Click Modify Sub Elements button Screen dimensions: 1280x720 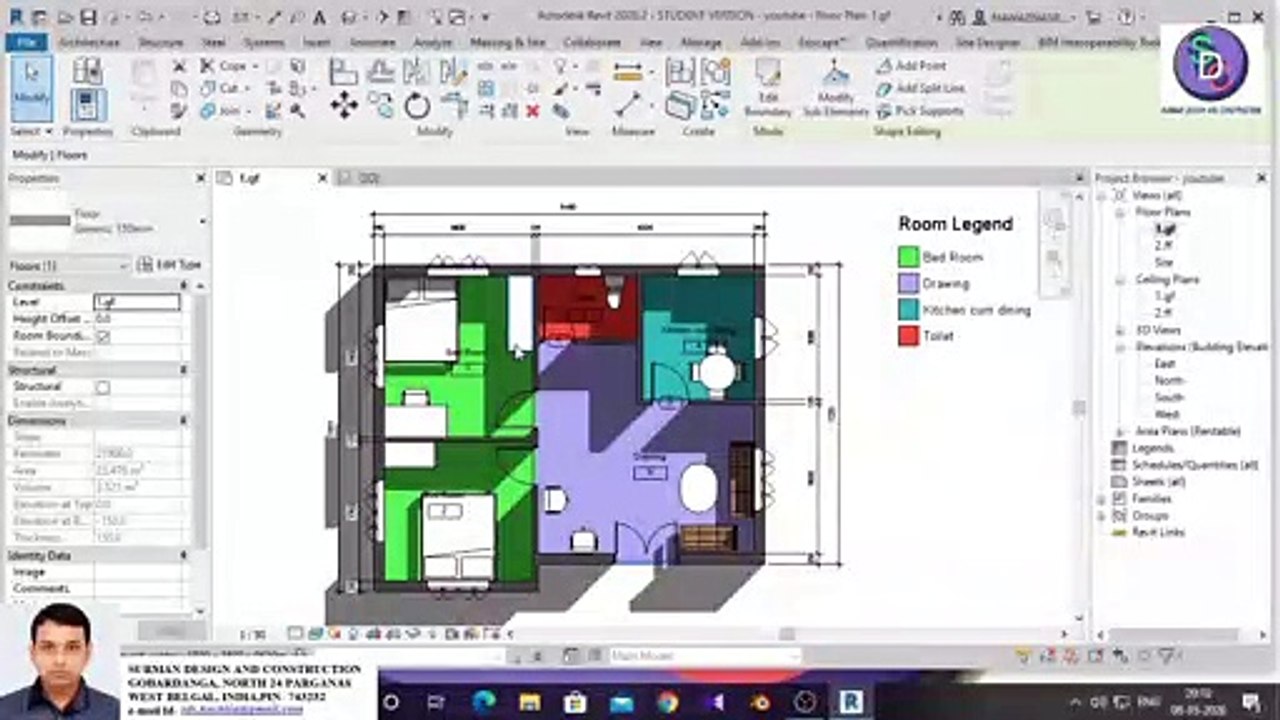[836, 88]
